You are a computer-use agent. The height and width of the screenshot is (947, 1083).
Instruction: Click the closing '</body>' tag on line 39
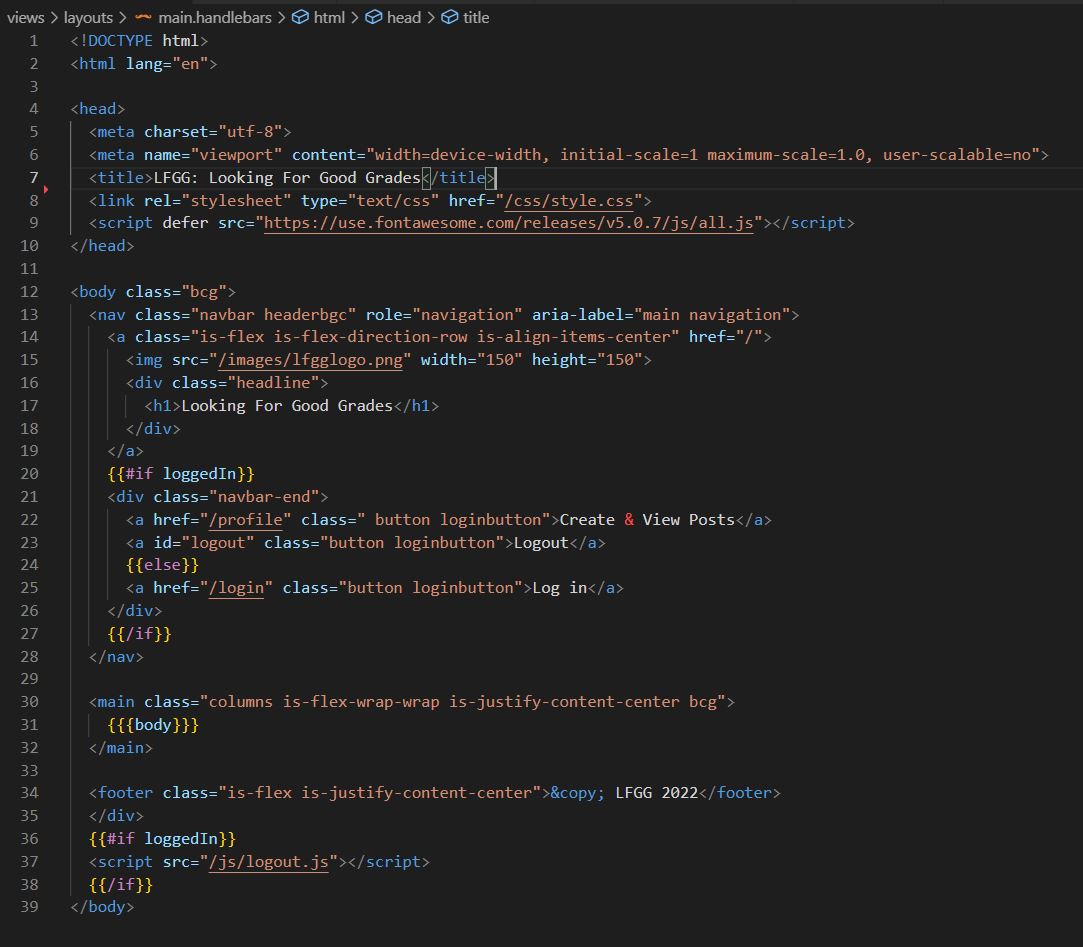(102, 907)
